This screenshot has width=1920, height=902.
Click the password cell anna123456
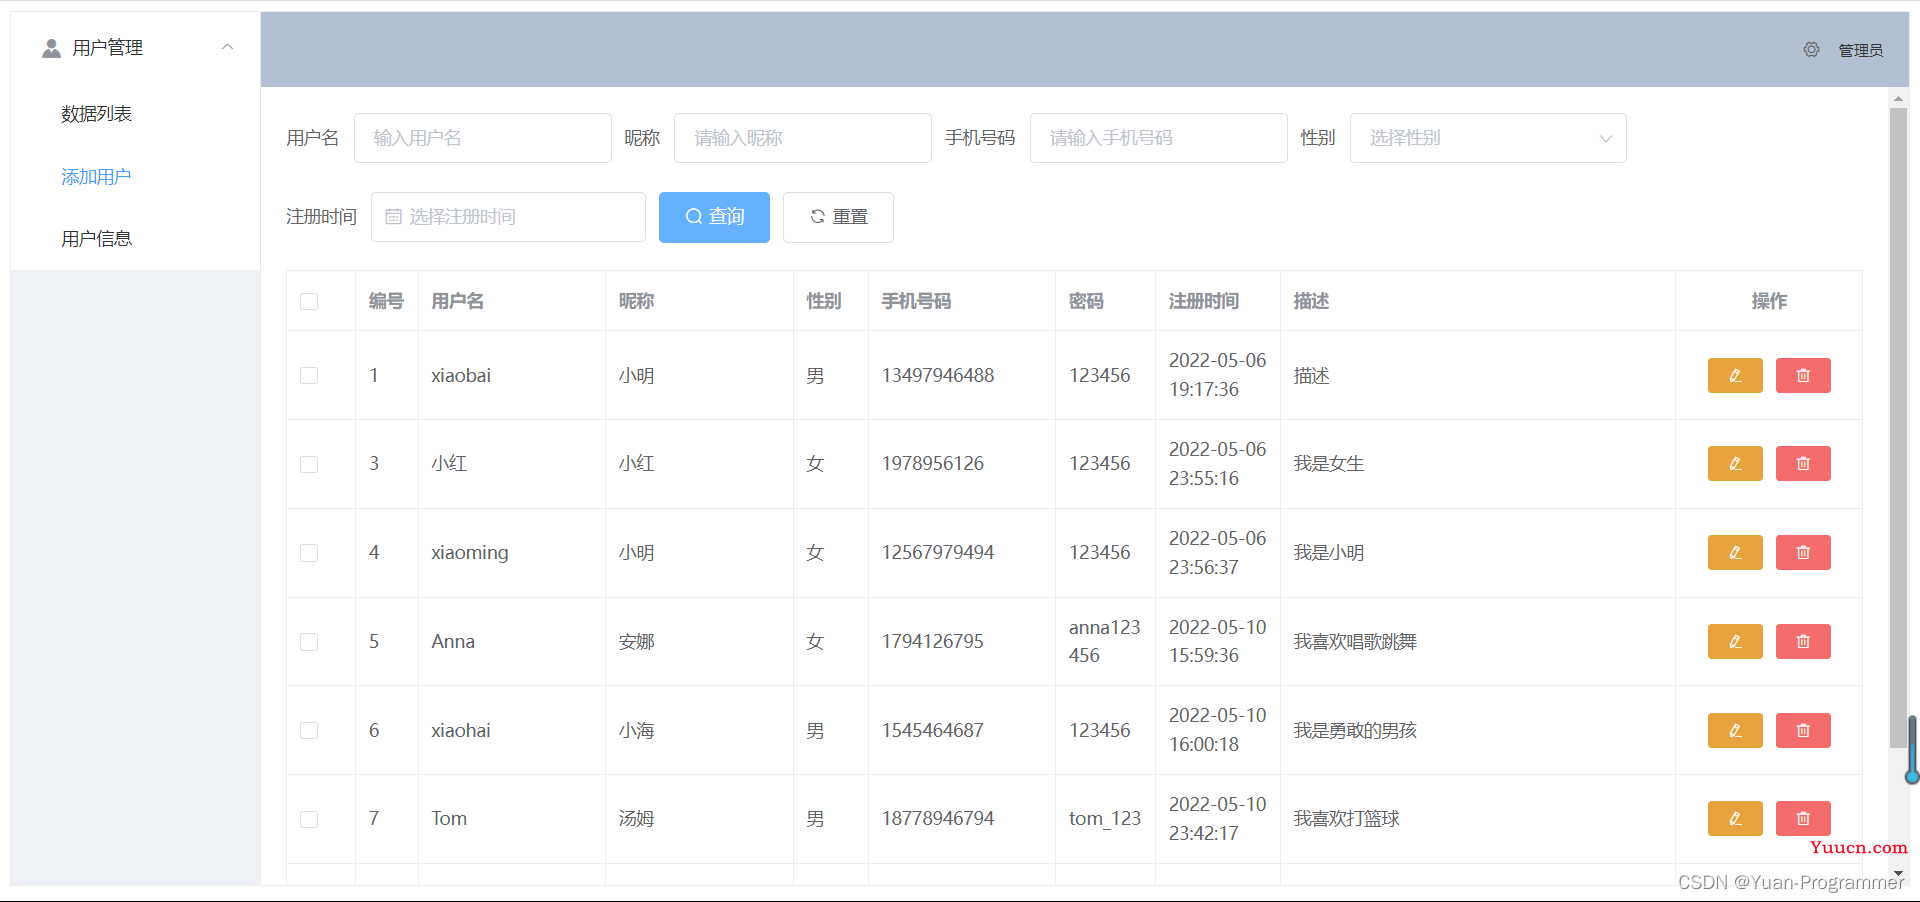[1105, 641]
